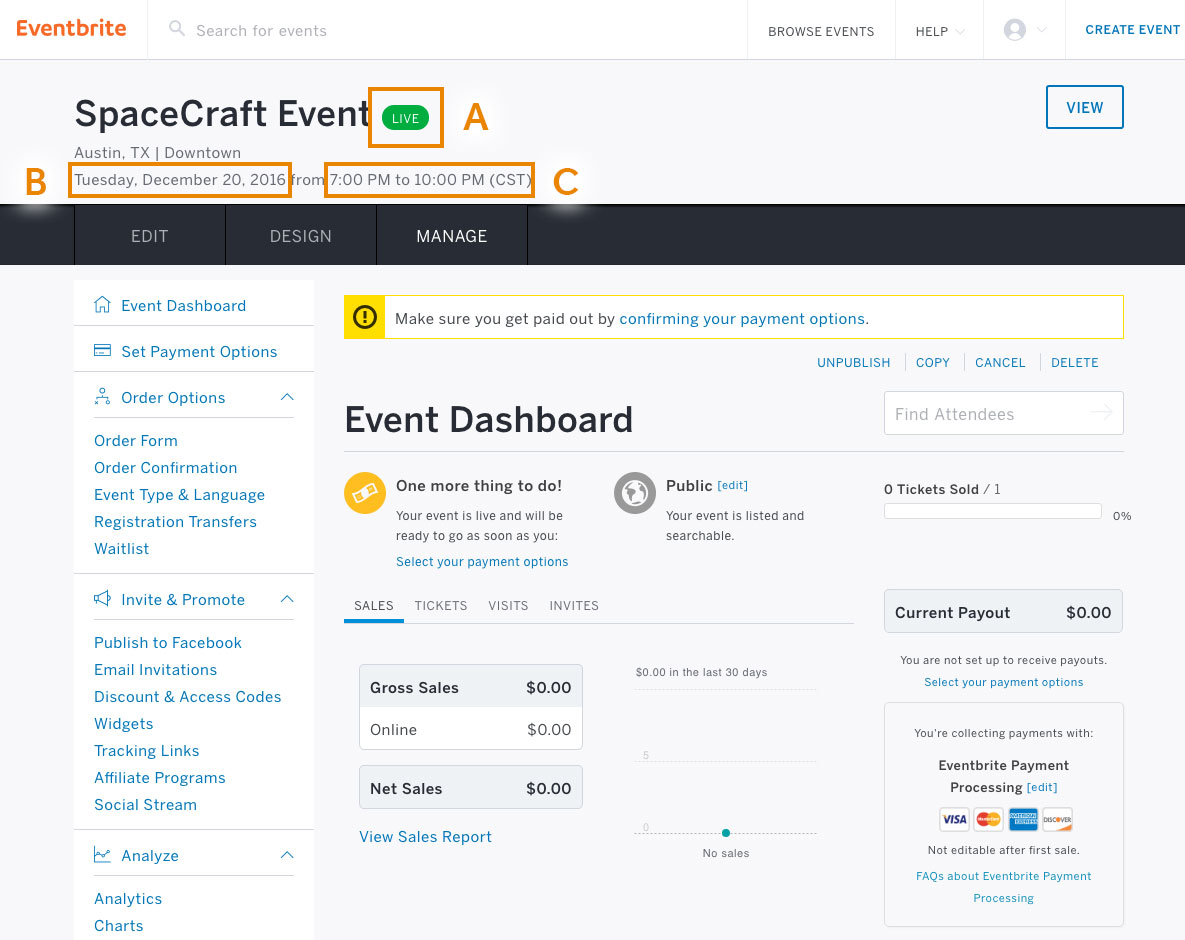Open Publish to Facebook
Image resolution: width=1185 pixels, height=940 pixels.
click(x=168, y=642)
